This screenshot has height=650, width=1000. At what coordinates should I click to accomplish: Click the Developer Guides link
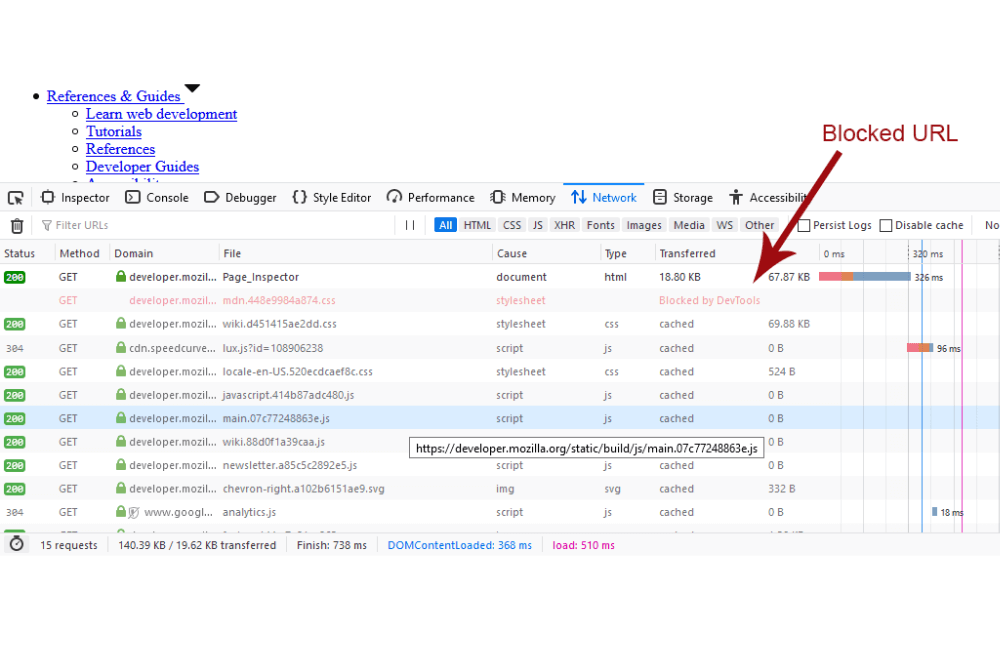pyautogui.click(x=142, y=167)
